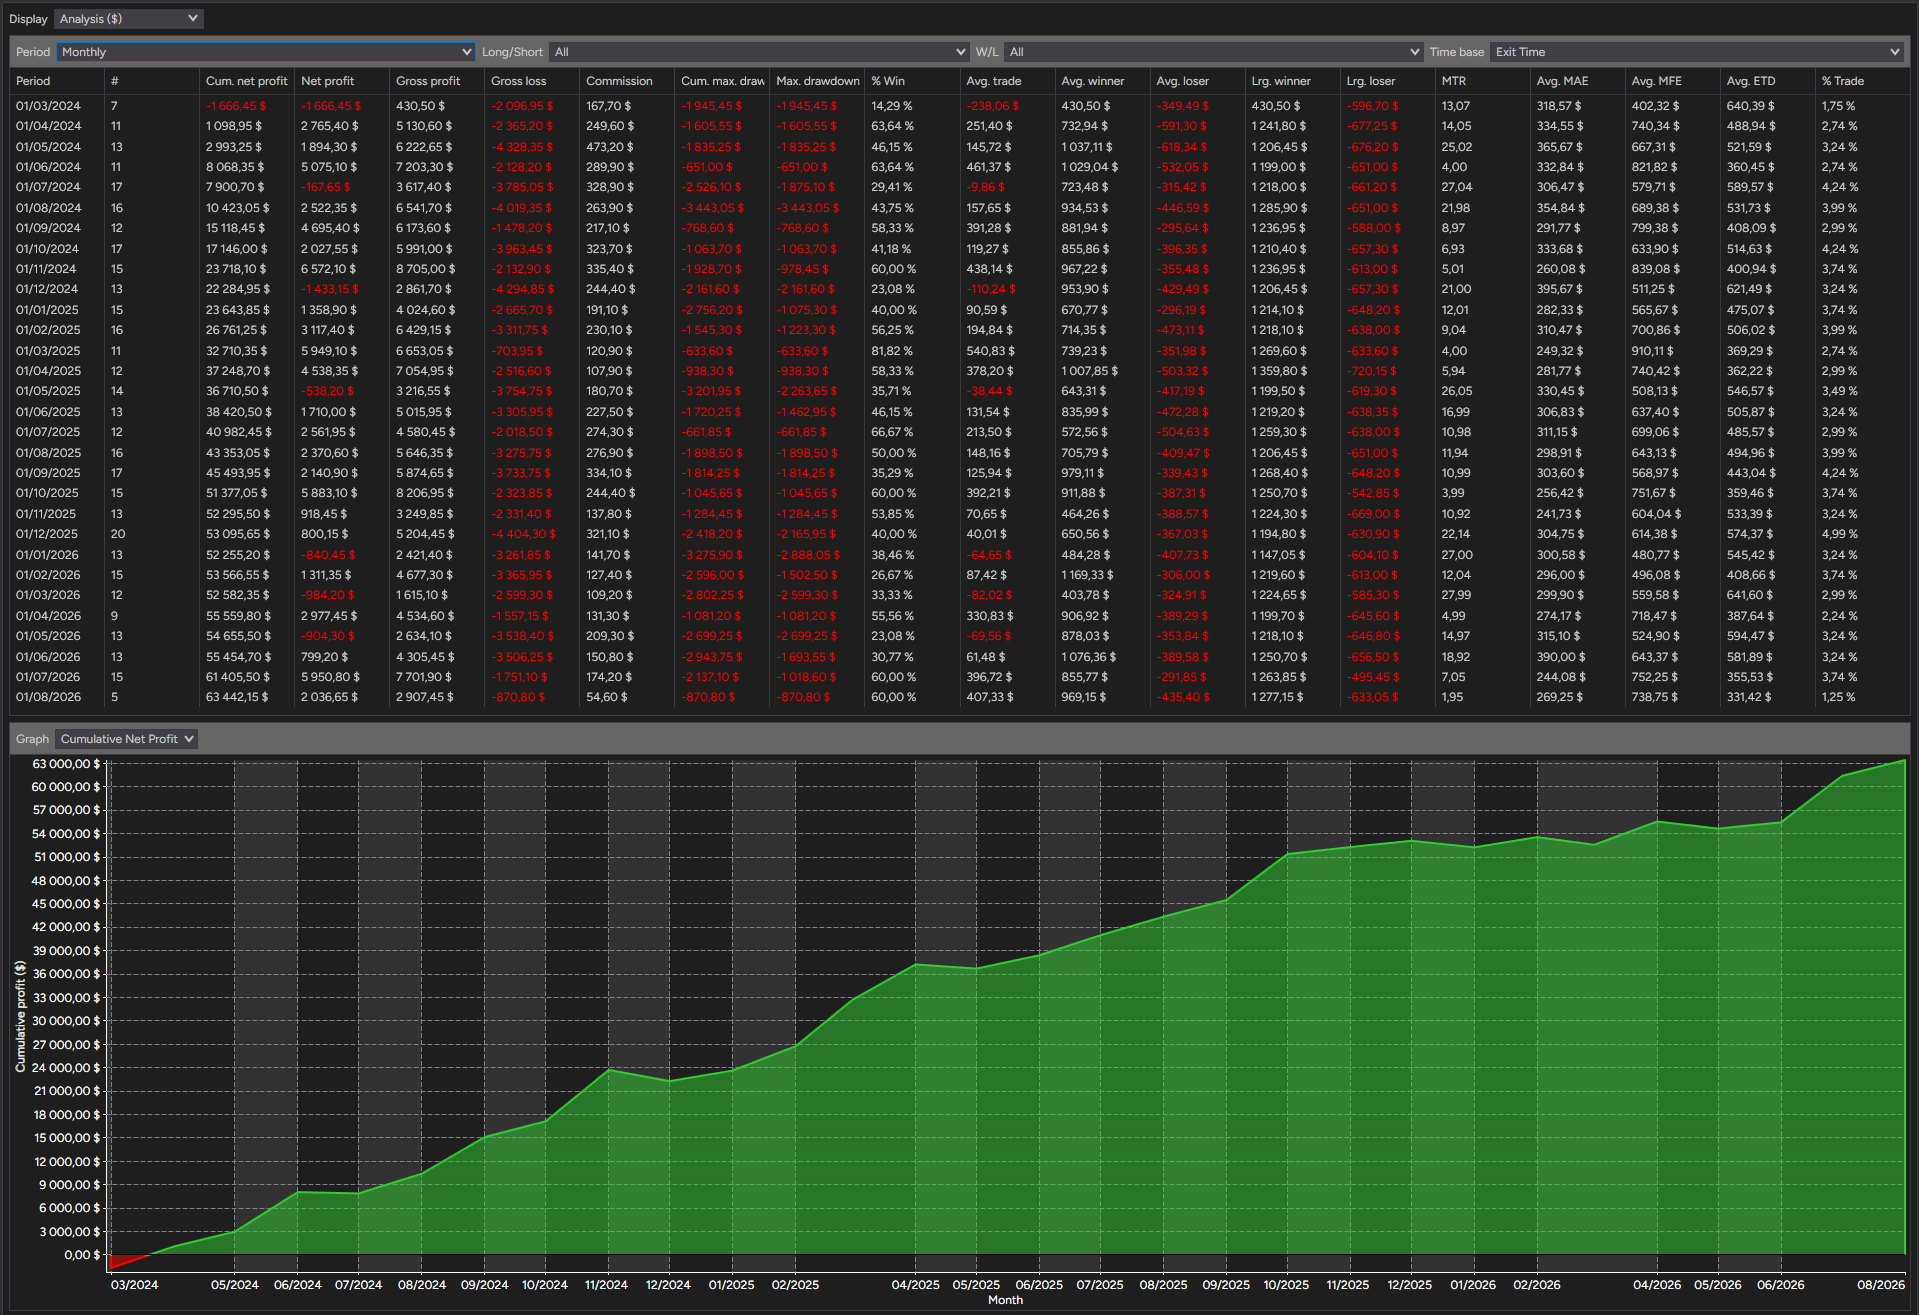Click gross loss value -4 404,30 $

[x=523, y=534]
